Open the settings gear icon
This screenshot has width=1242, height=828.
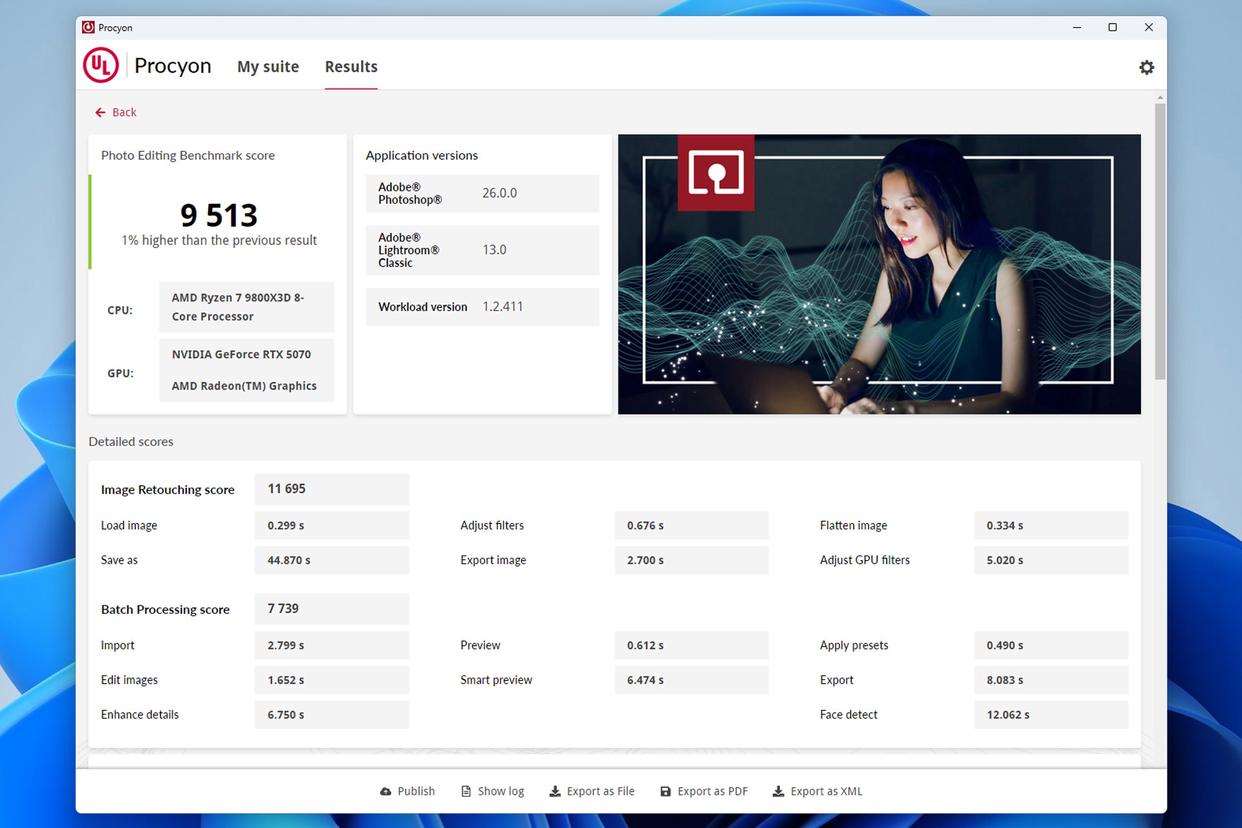click(x=1146, y=67)
